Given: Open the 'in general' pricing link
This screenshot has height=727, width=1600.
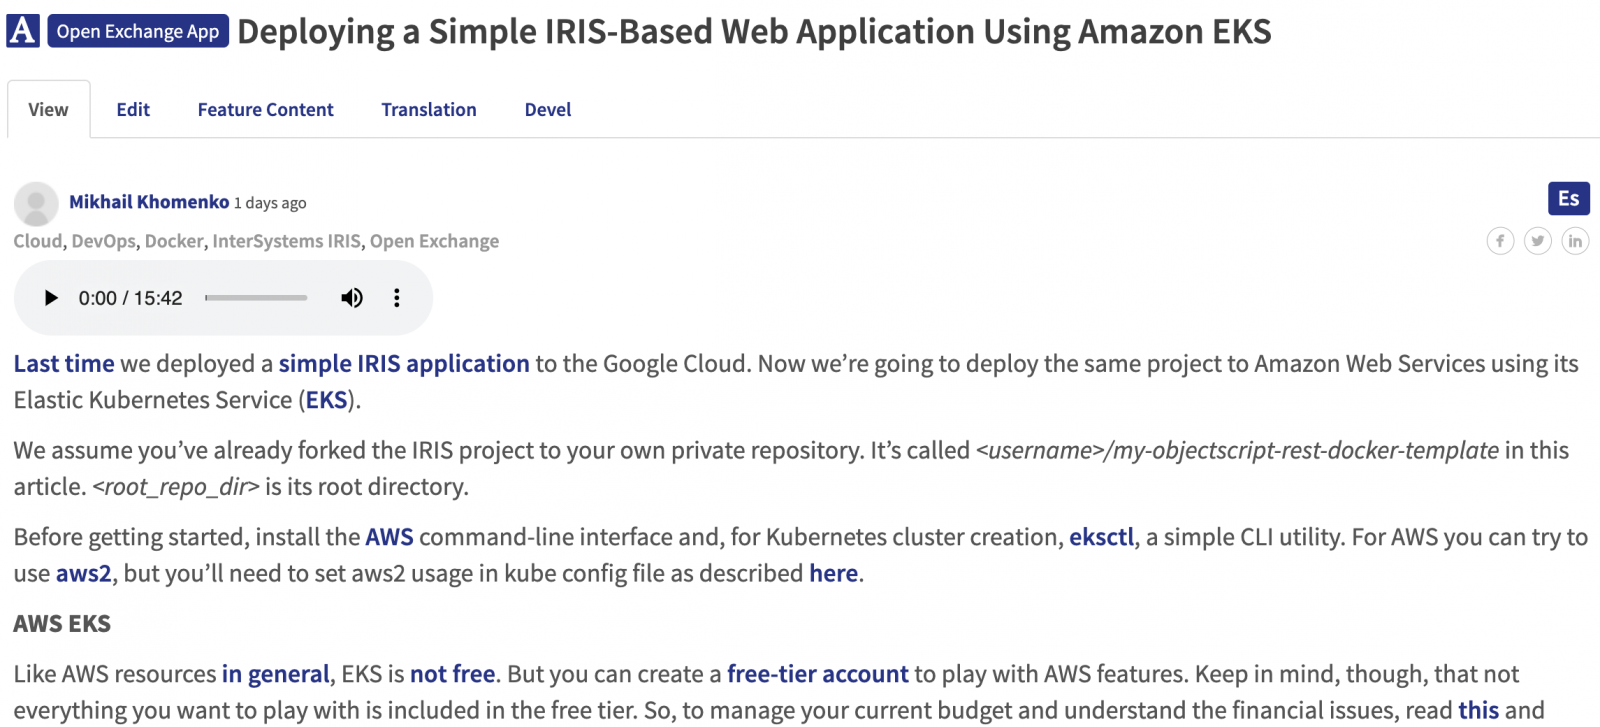Looking at the screenshot, I should click(275, 674).
